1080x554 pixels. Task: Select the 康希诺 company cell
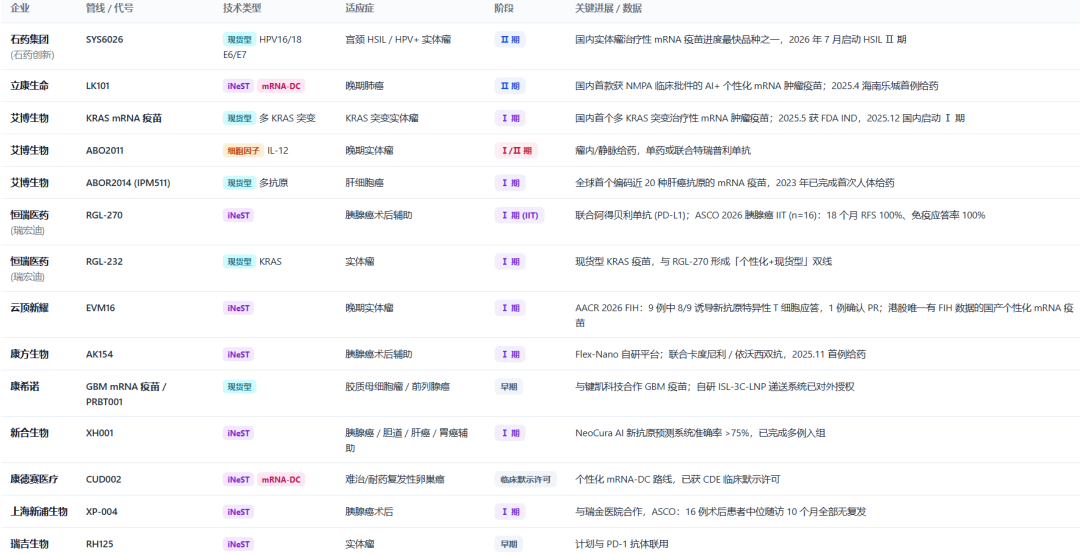click(x=25, y=387)
